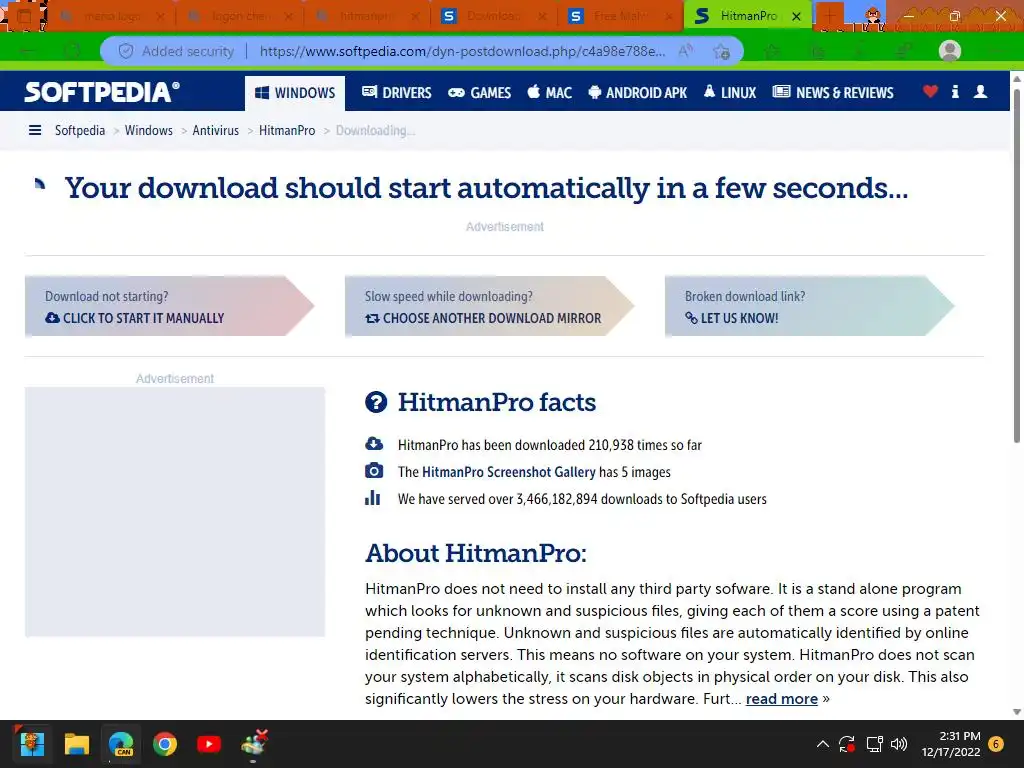Click the left sidebar advertisement box
Screen dimensions: 1024x768
[175, 511]
